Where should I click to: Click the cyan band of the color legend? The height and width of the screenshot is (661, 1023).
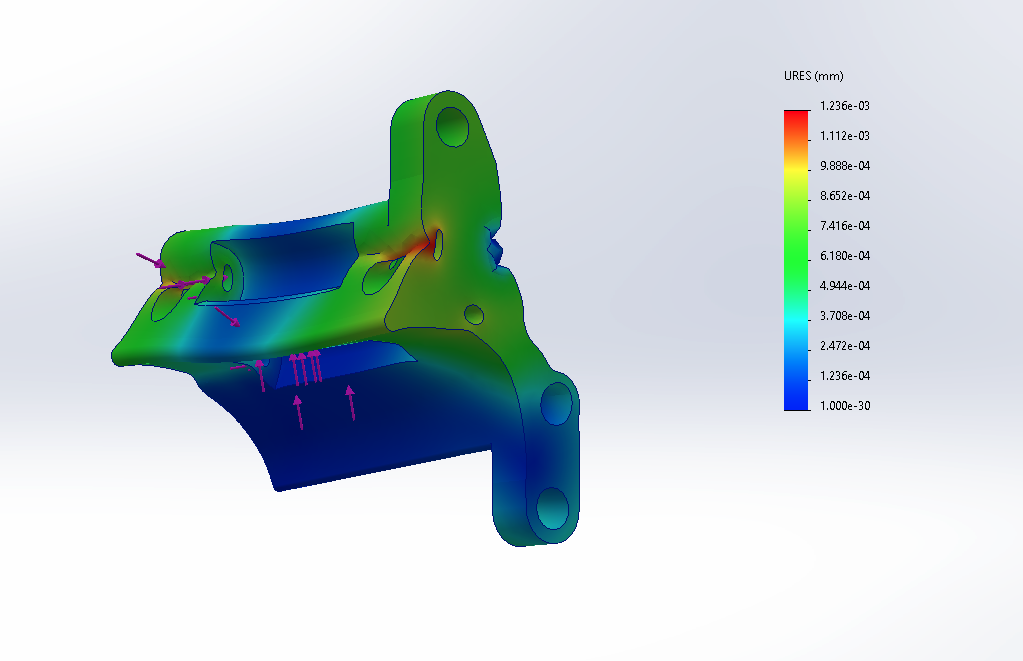[x=796, y=318]
